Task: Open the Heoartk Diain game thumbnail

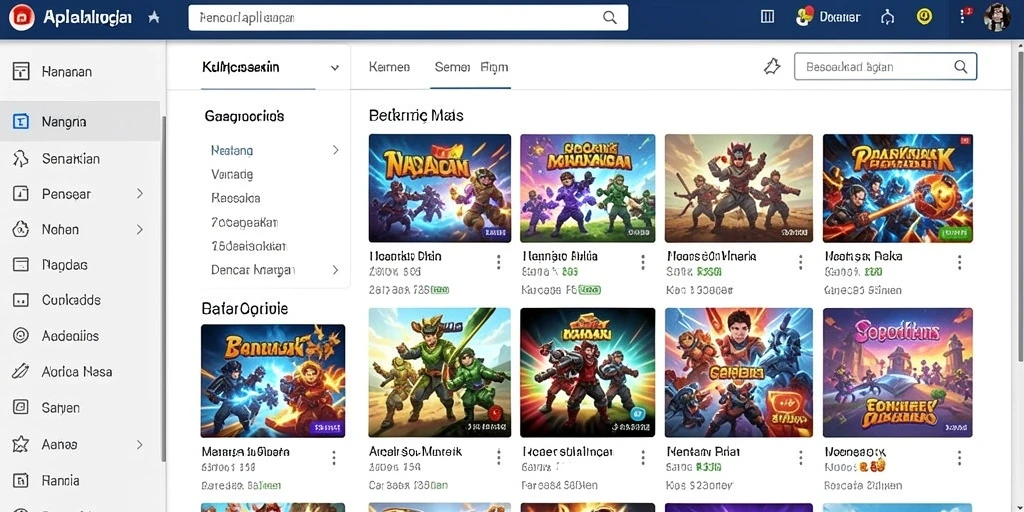Action: click(440, 188)
